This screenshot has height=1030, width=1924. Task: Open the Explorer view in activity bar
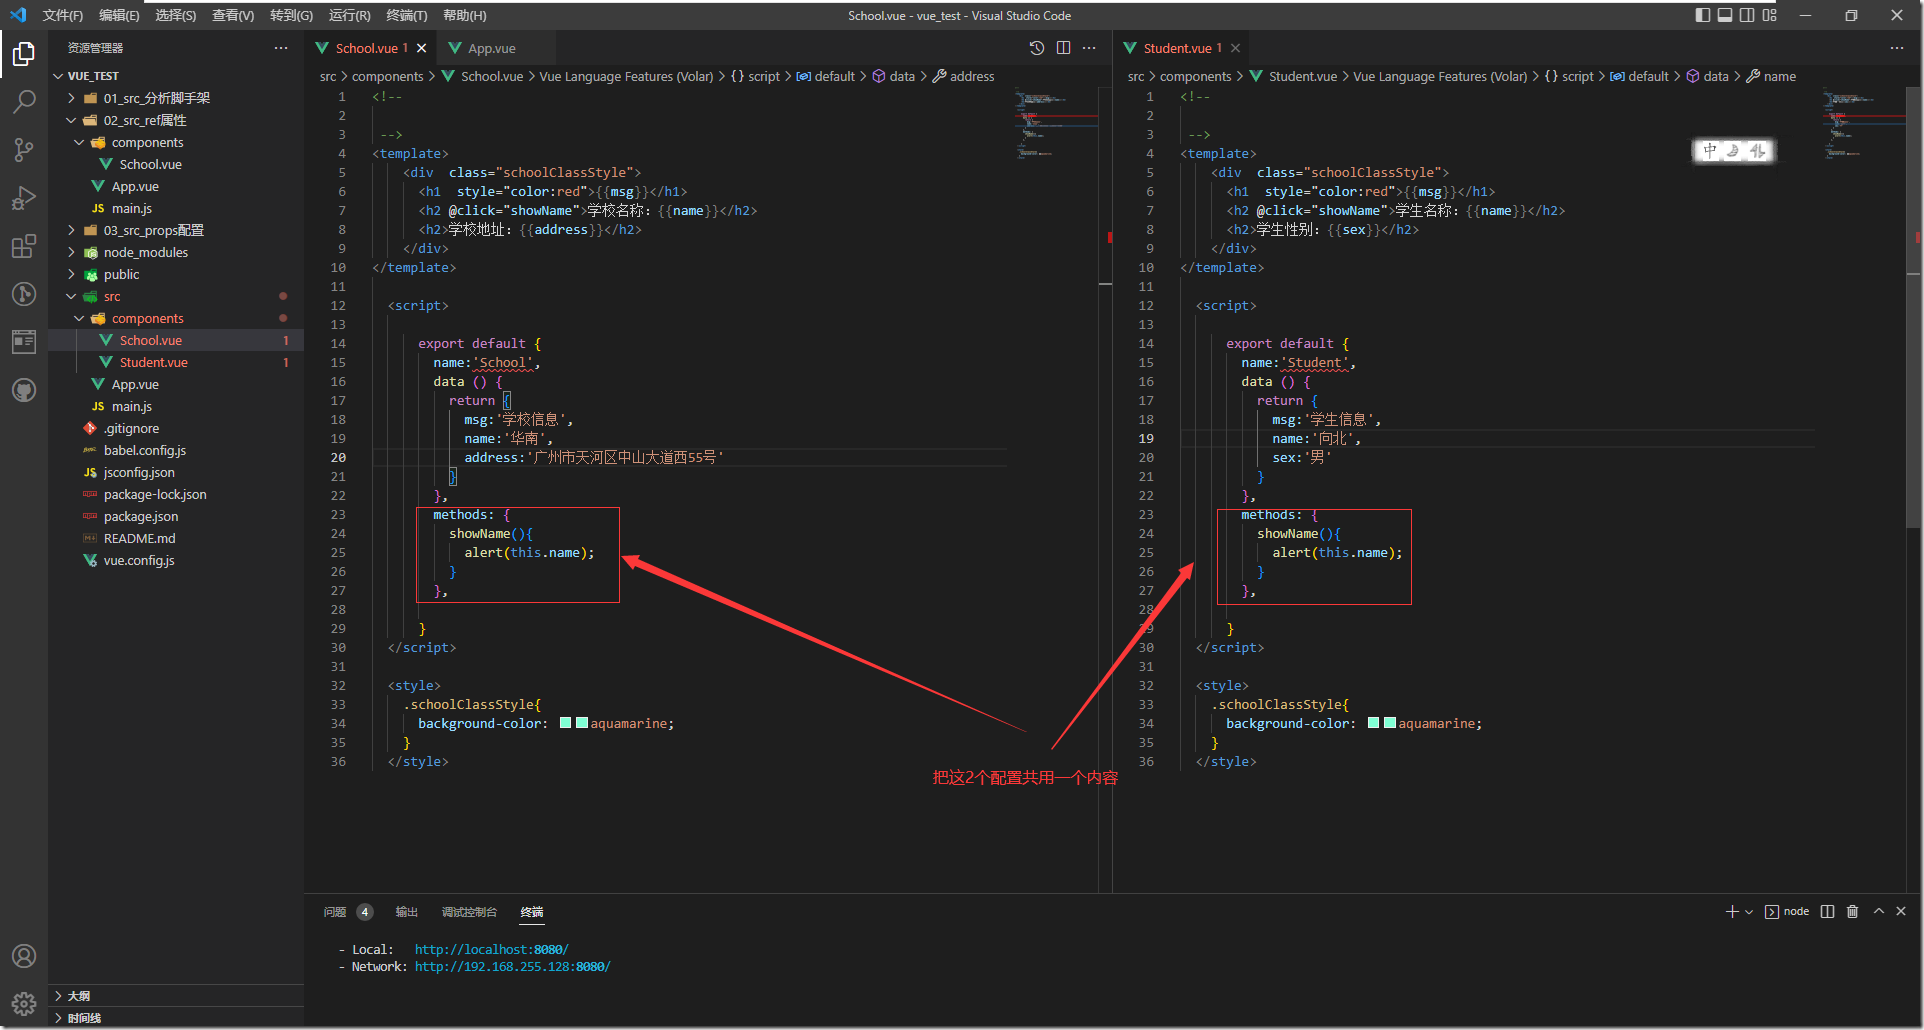coord(24,54)
